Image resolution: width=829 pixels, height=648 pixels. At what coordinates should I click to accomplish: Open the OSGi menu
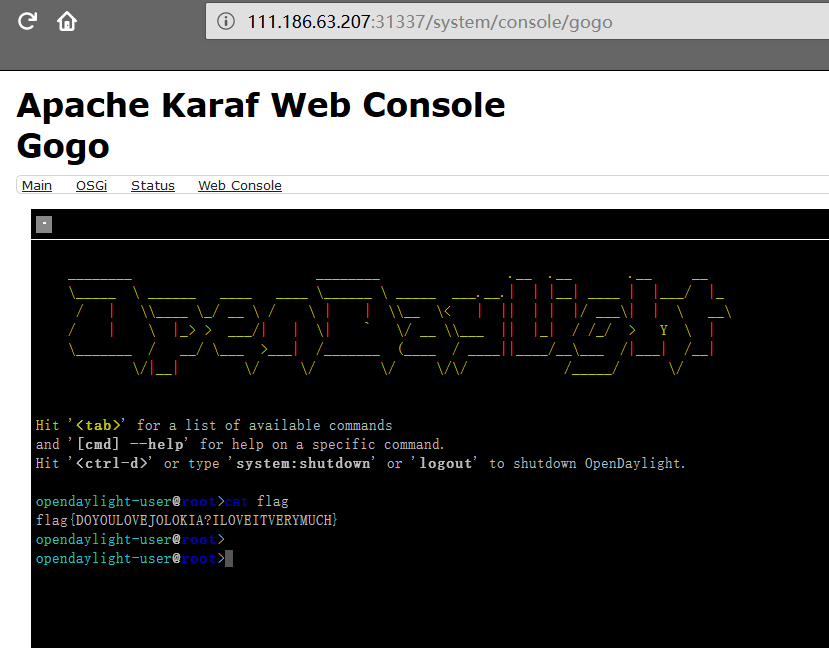91,185
